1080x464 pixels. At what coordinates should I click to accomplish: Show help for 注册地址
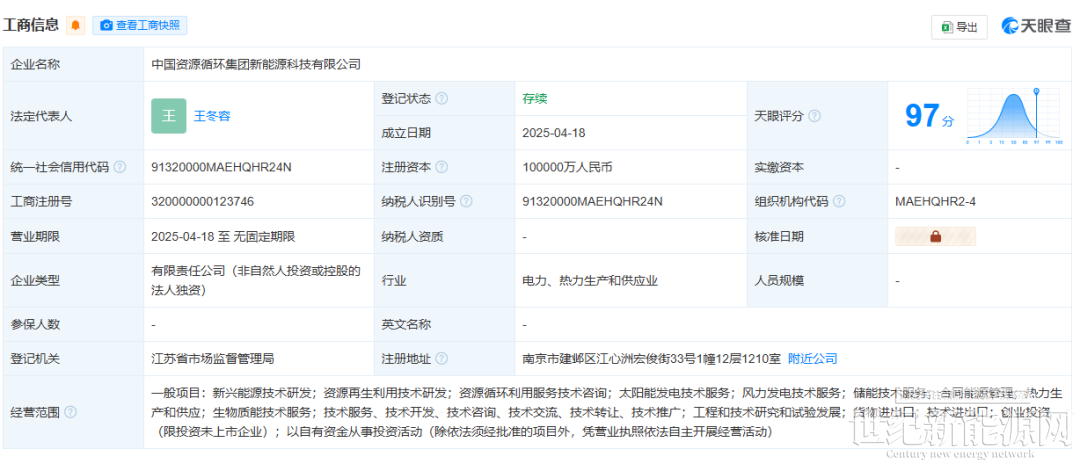(442, 359)
